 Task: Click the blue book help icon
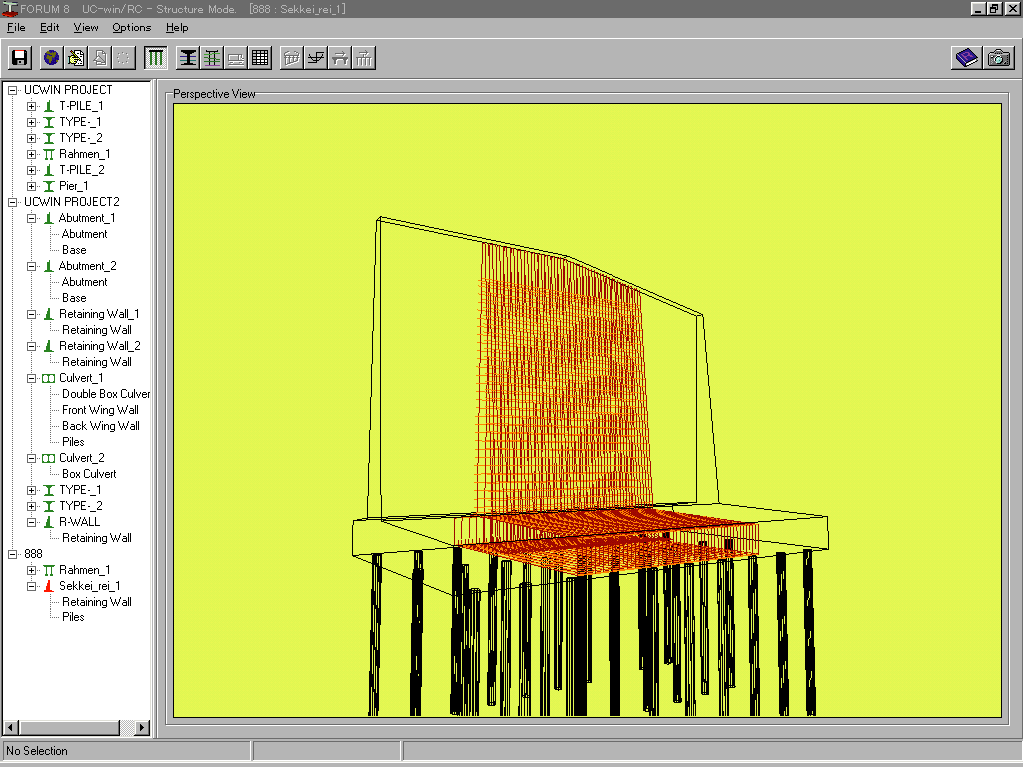[x=966, y=58]
